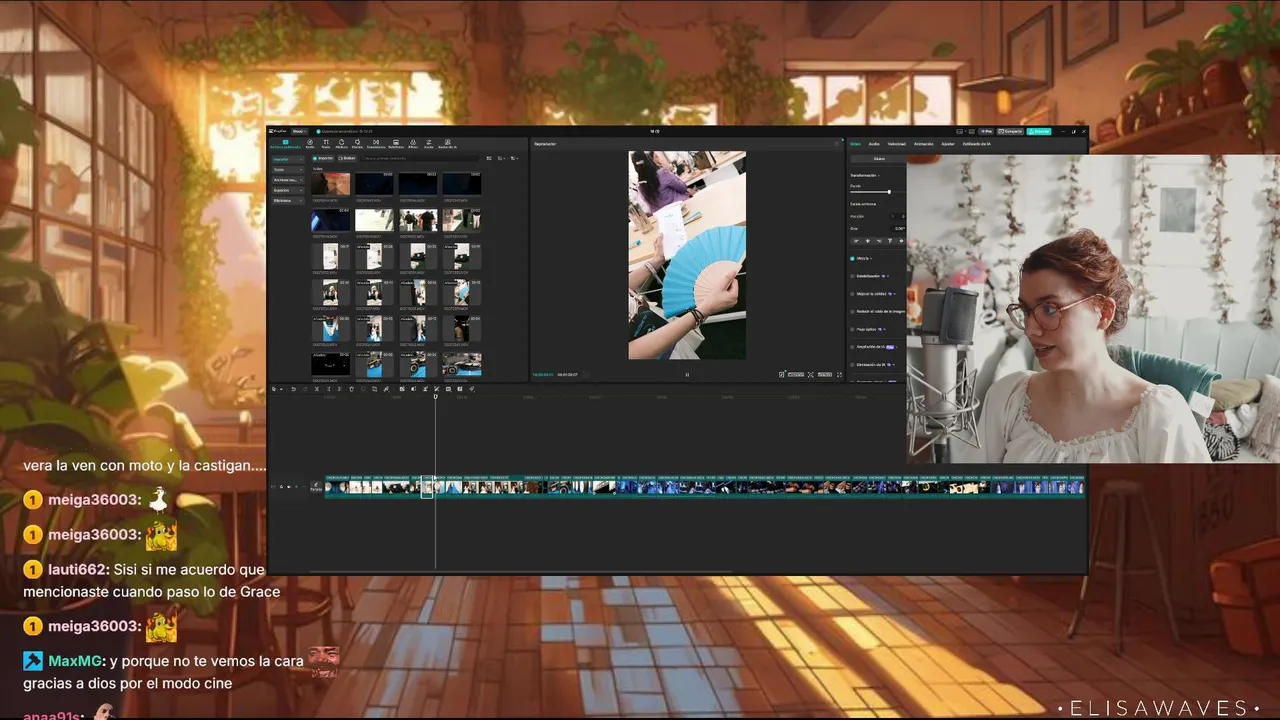Expand the Espacios sidebar section
The image size is (1280, 720).
pyautogui.click(x=288, y=190)
